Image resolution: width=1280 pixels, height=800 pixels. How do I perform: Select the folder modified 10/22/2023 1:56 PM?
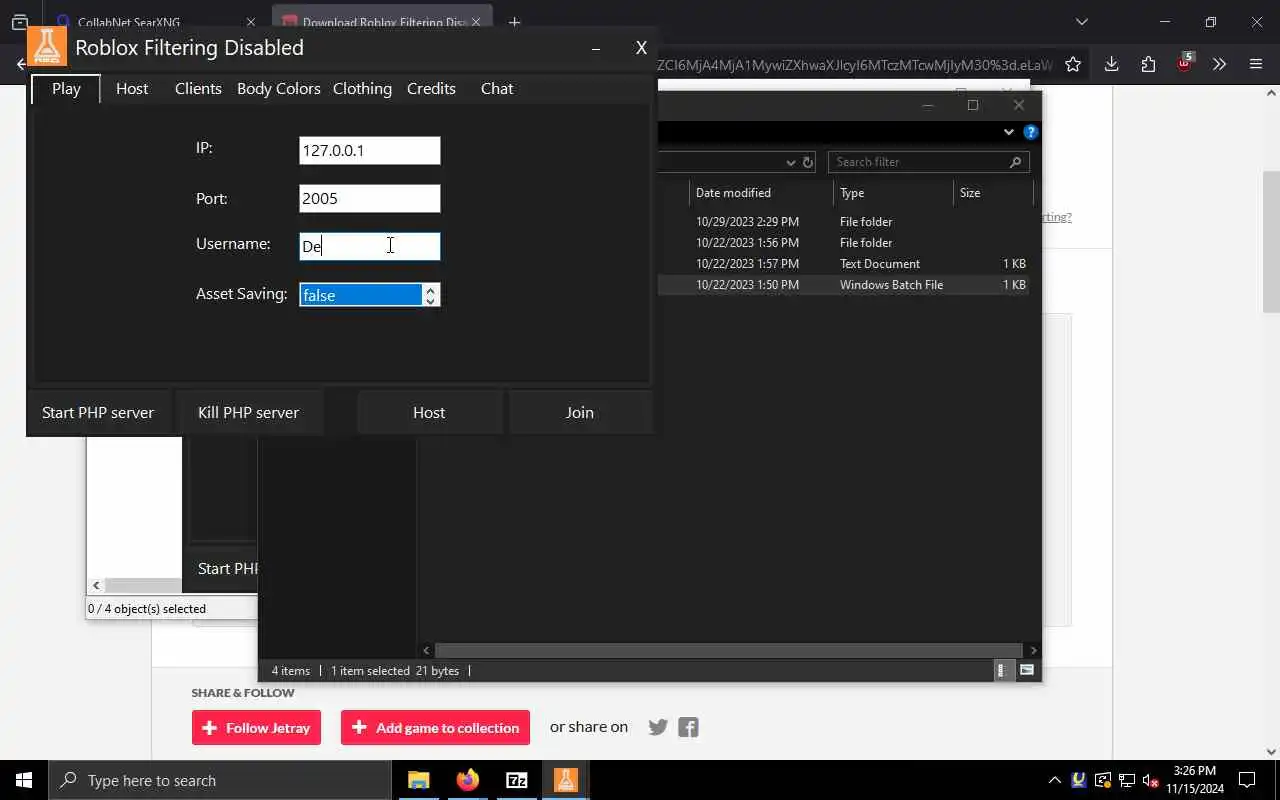[843, 243]
